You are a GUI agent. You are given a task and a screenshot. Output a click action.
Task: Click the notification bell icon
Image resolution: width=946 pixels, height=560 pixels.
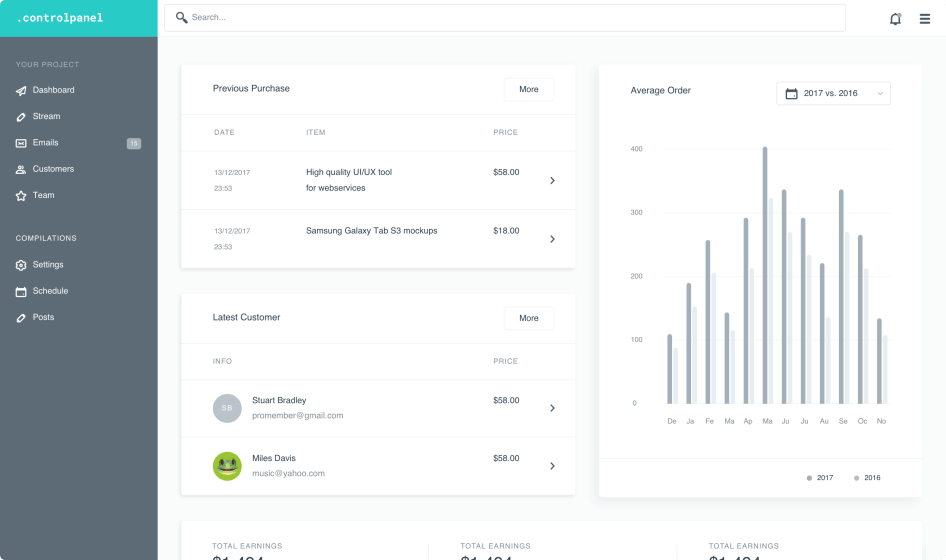(895, 18)
